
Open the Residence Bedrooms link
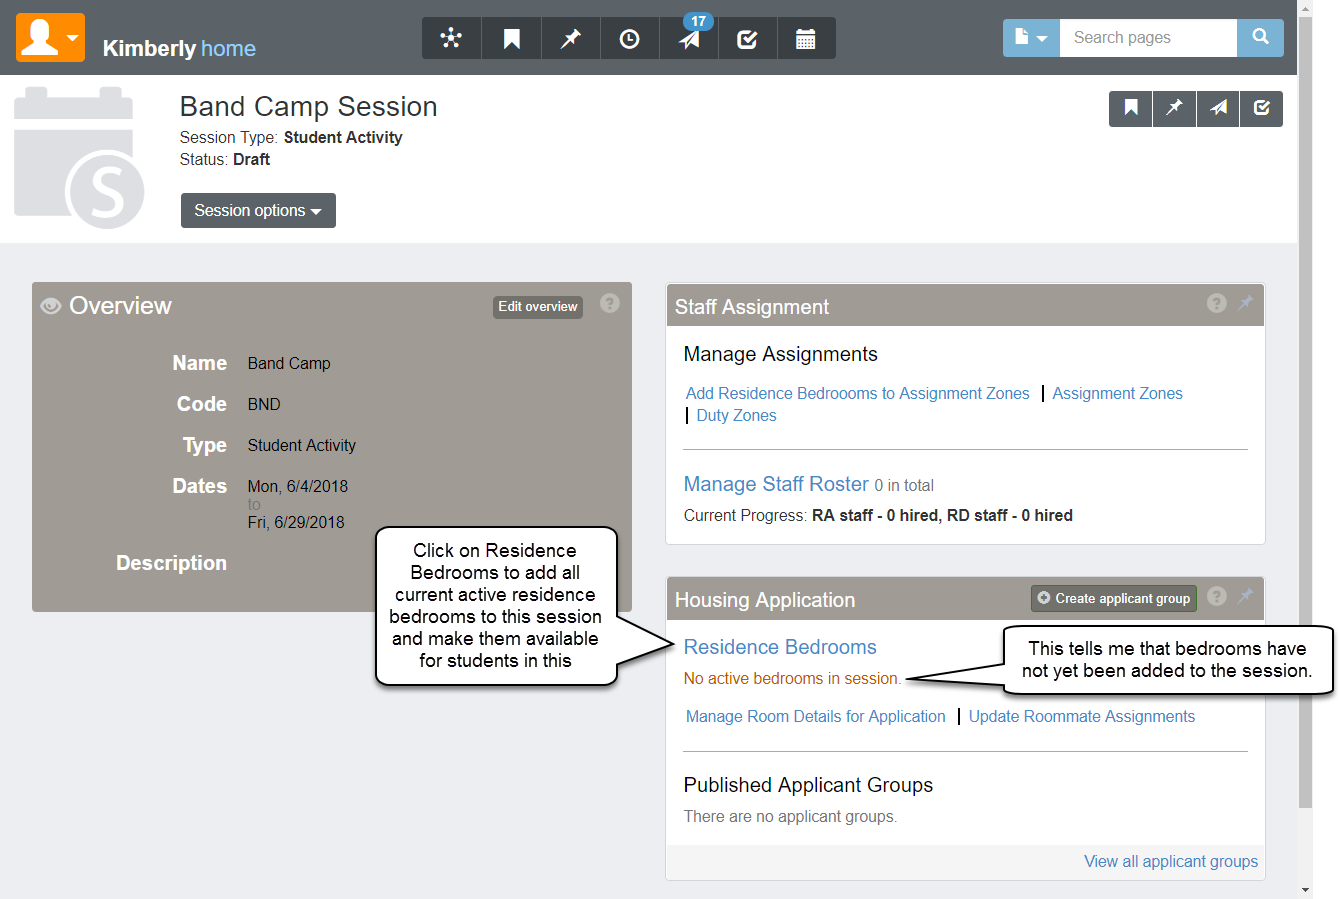(780, 647)
